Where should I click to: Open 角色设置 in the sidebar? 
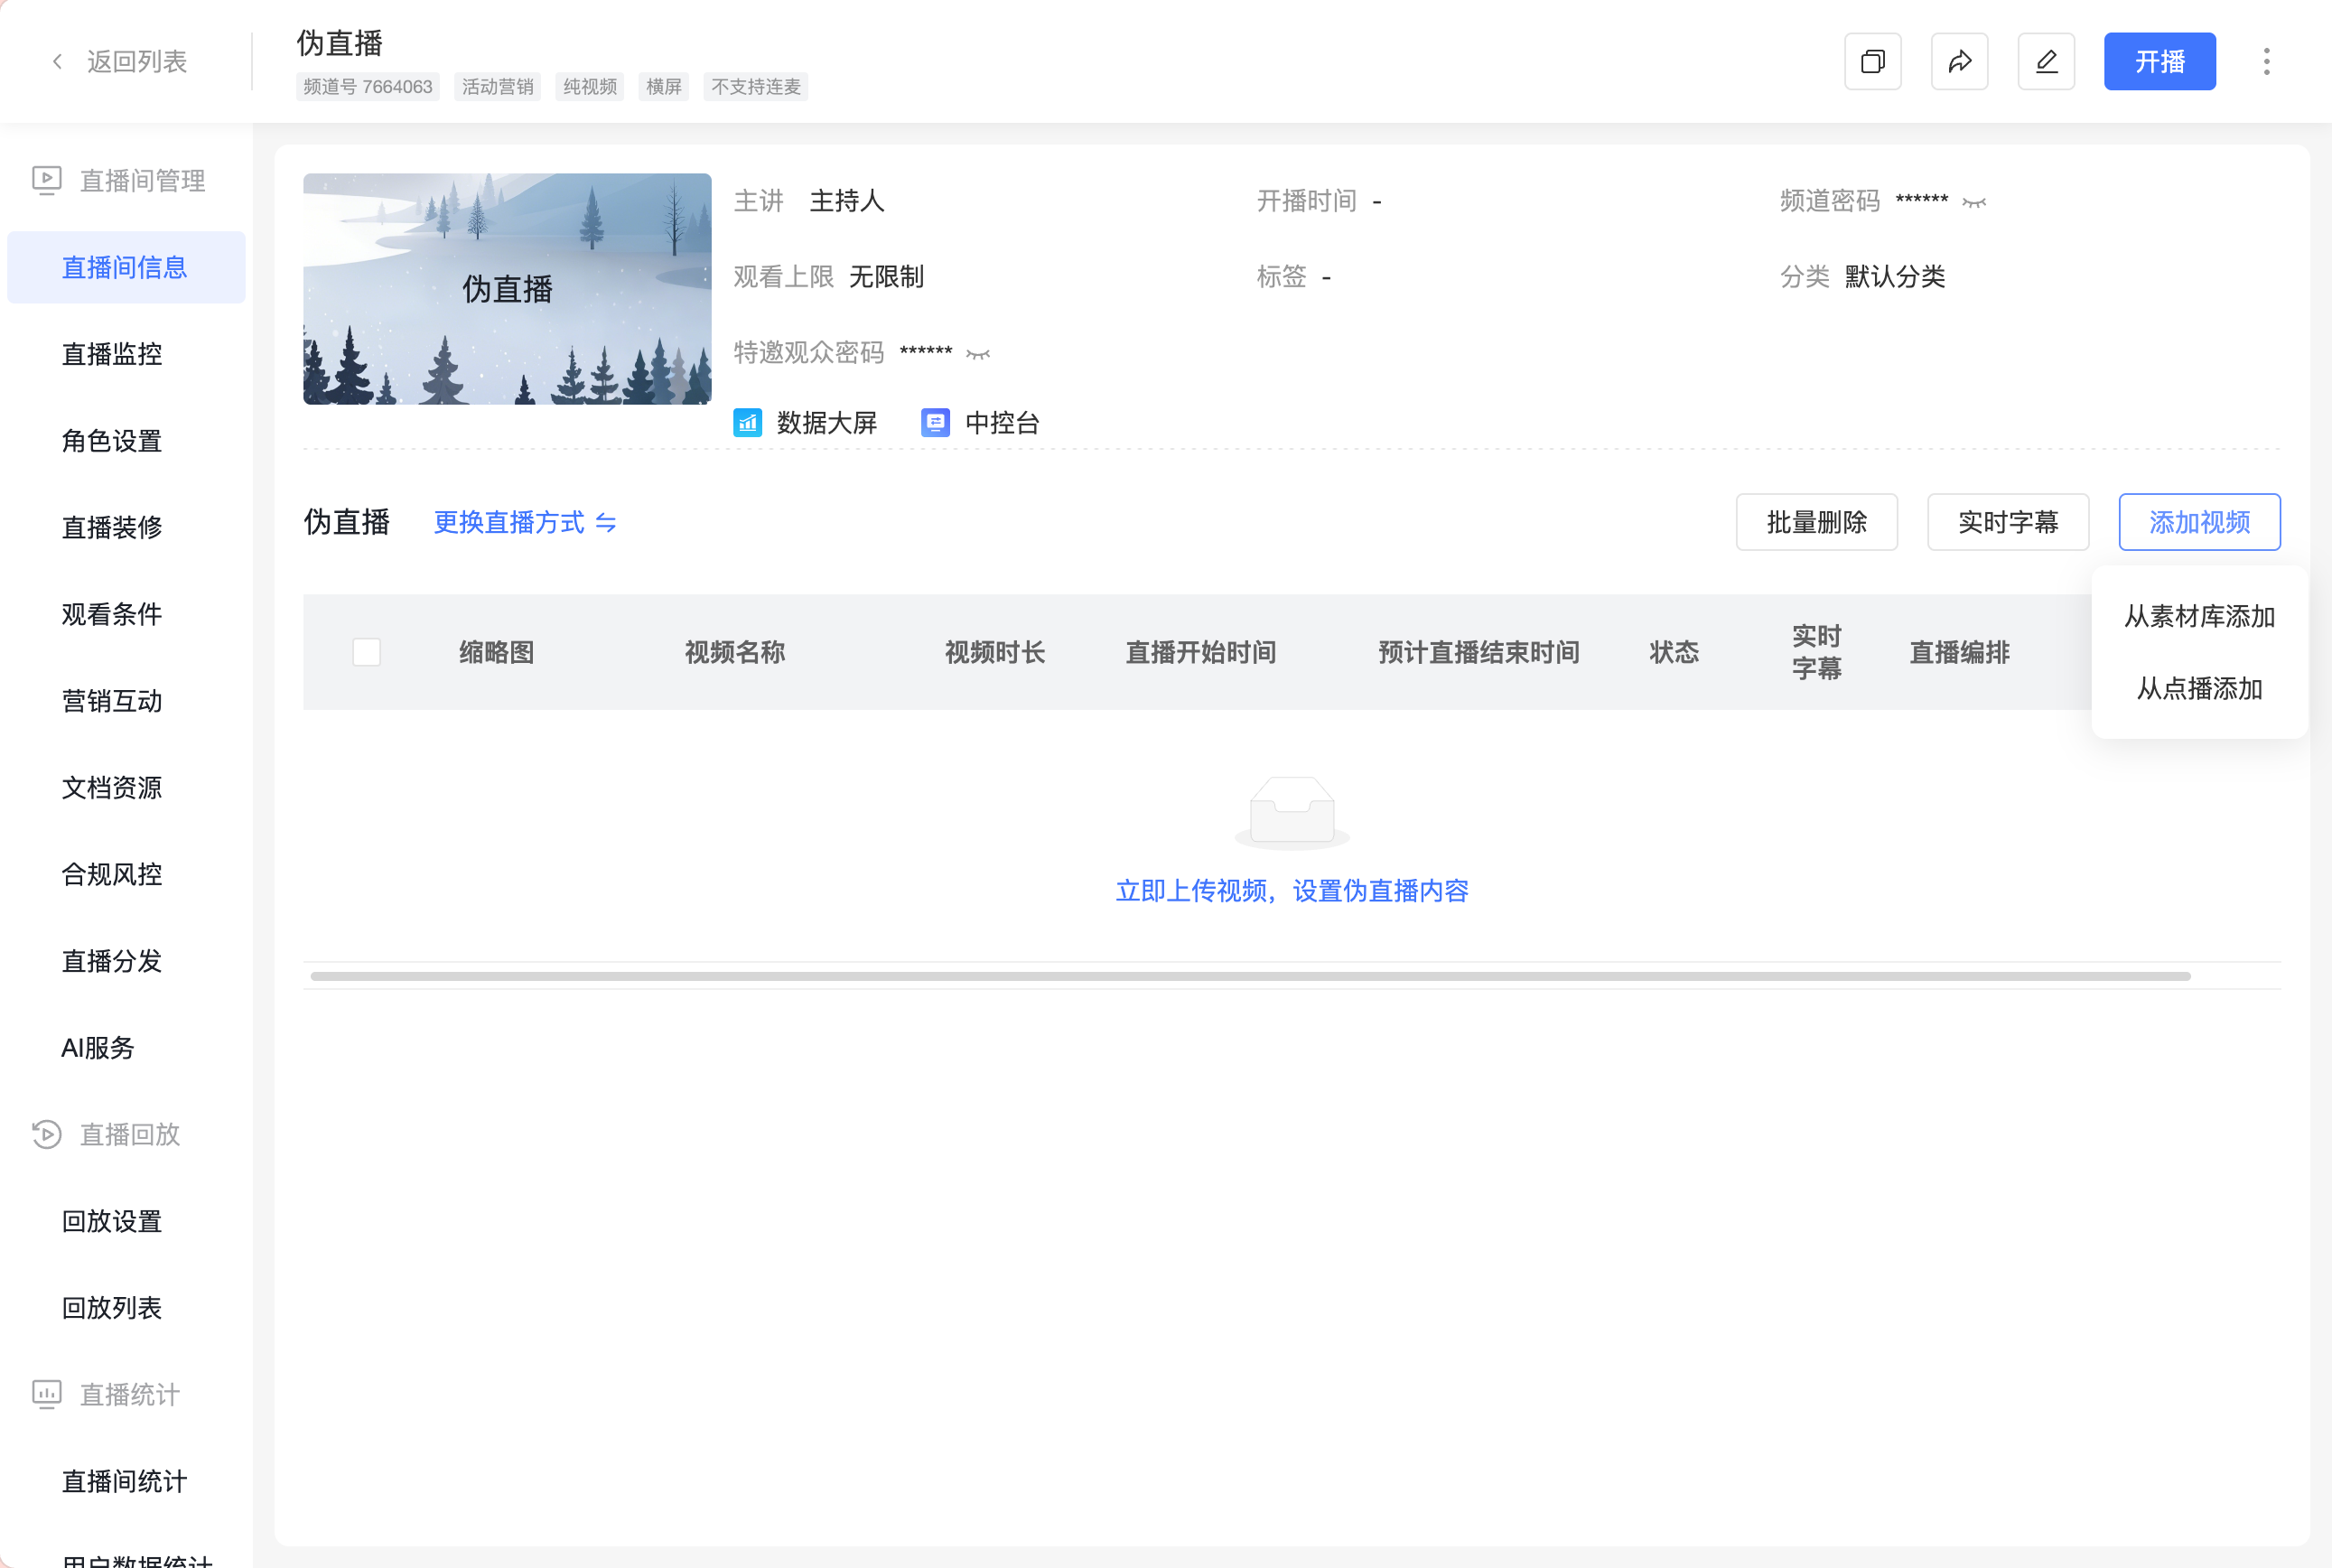tap(112, 441)
